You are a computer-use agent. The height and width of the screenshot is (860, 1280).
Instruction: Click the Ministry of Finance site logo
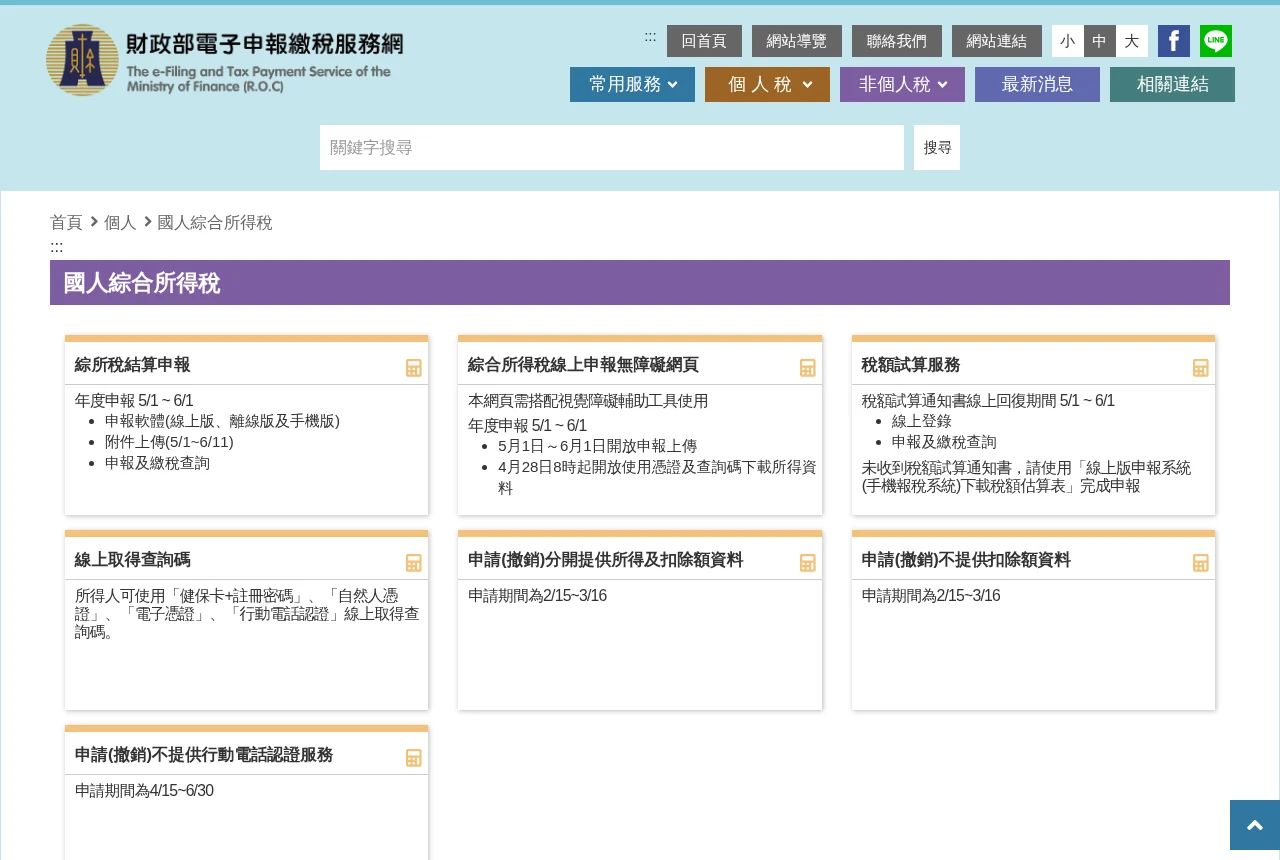tap(225, 60)
